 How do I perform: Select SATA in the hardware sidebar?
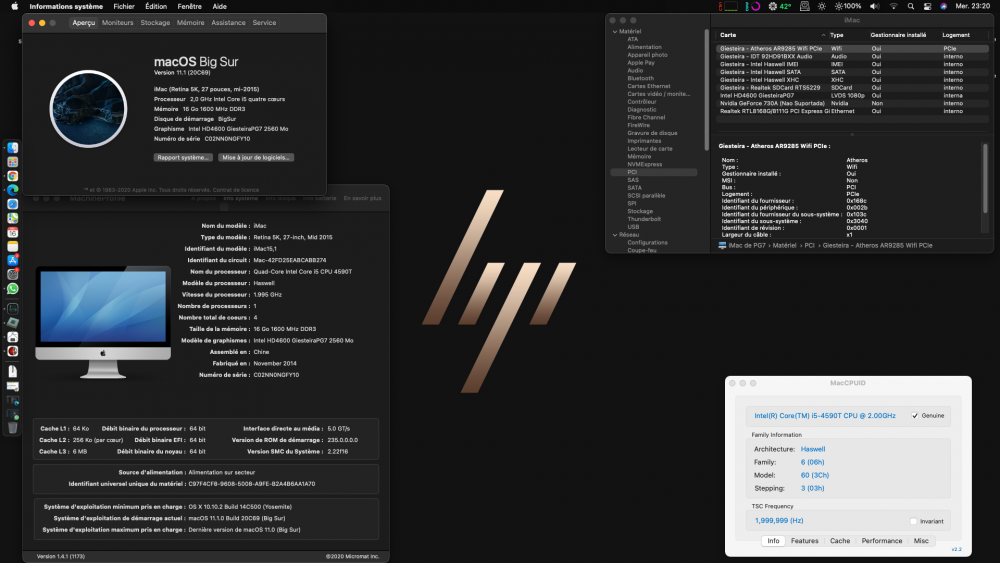(634, 188)
